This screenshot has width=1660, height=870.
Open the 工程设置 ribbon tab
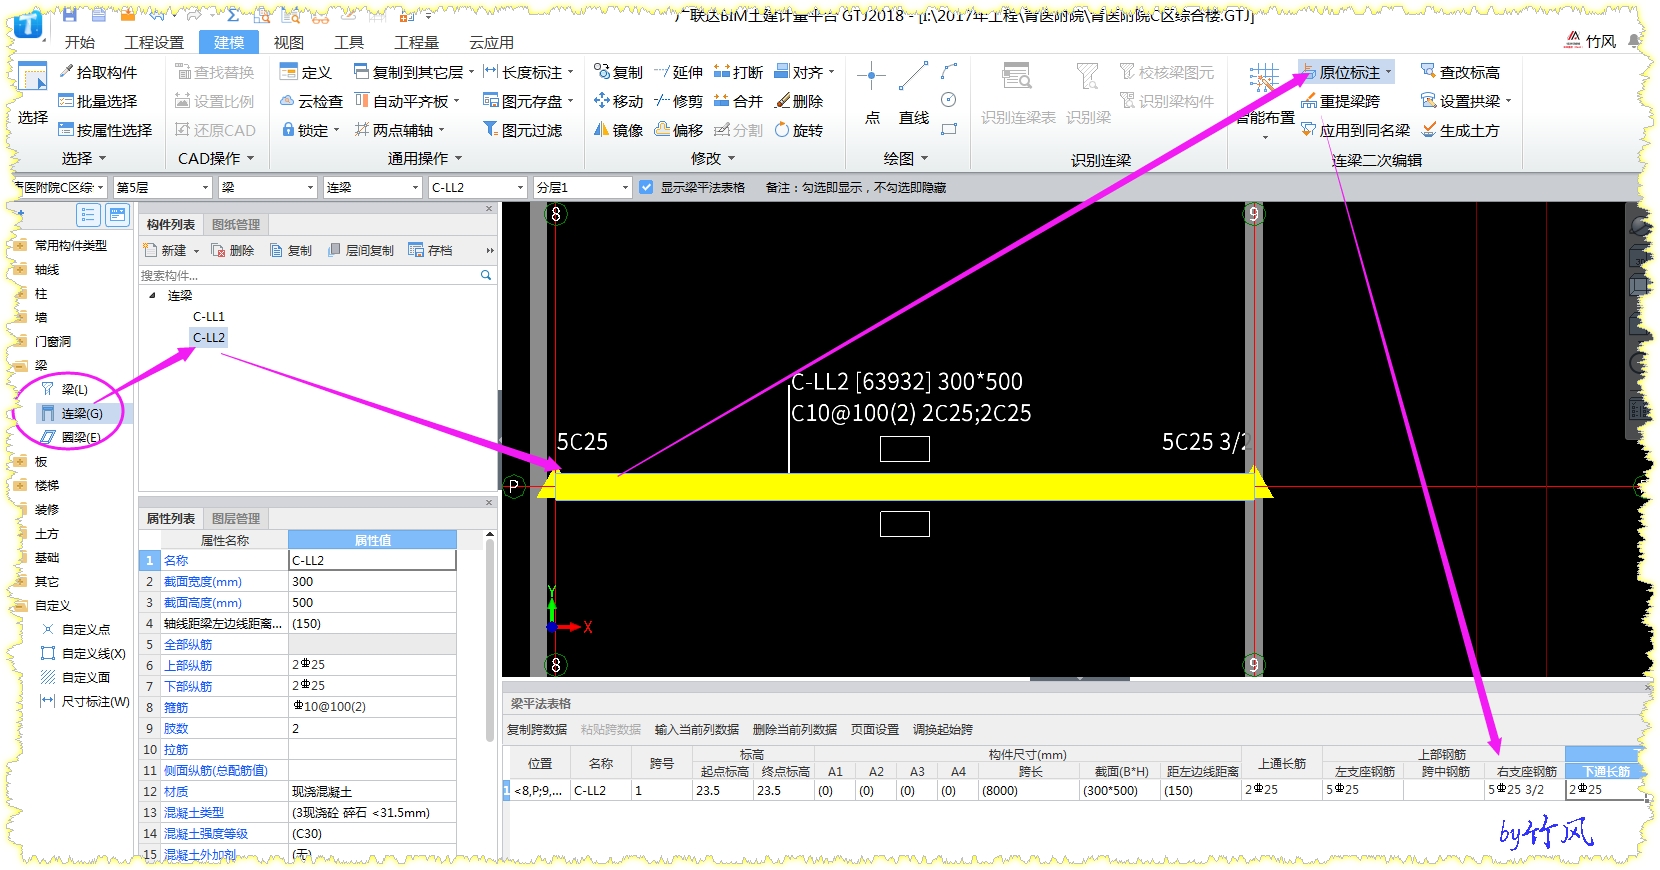click(x=154, y=42)
